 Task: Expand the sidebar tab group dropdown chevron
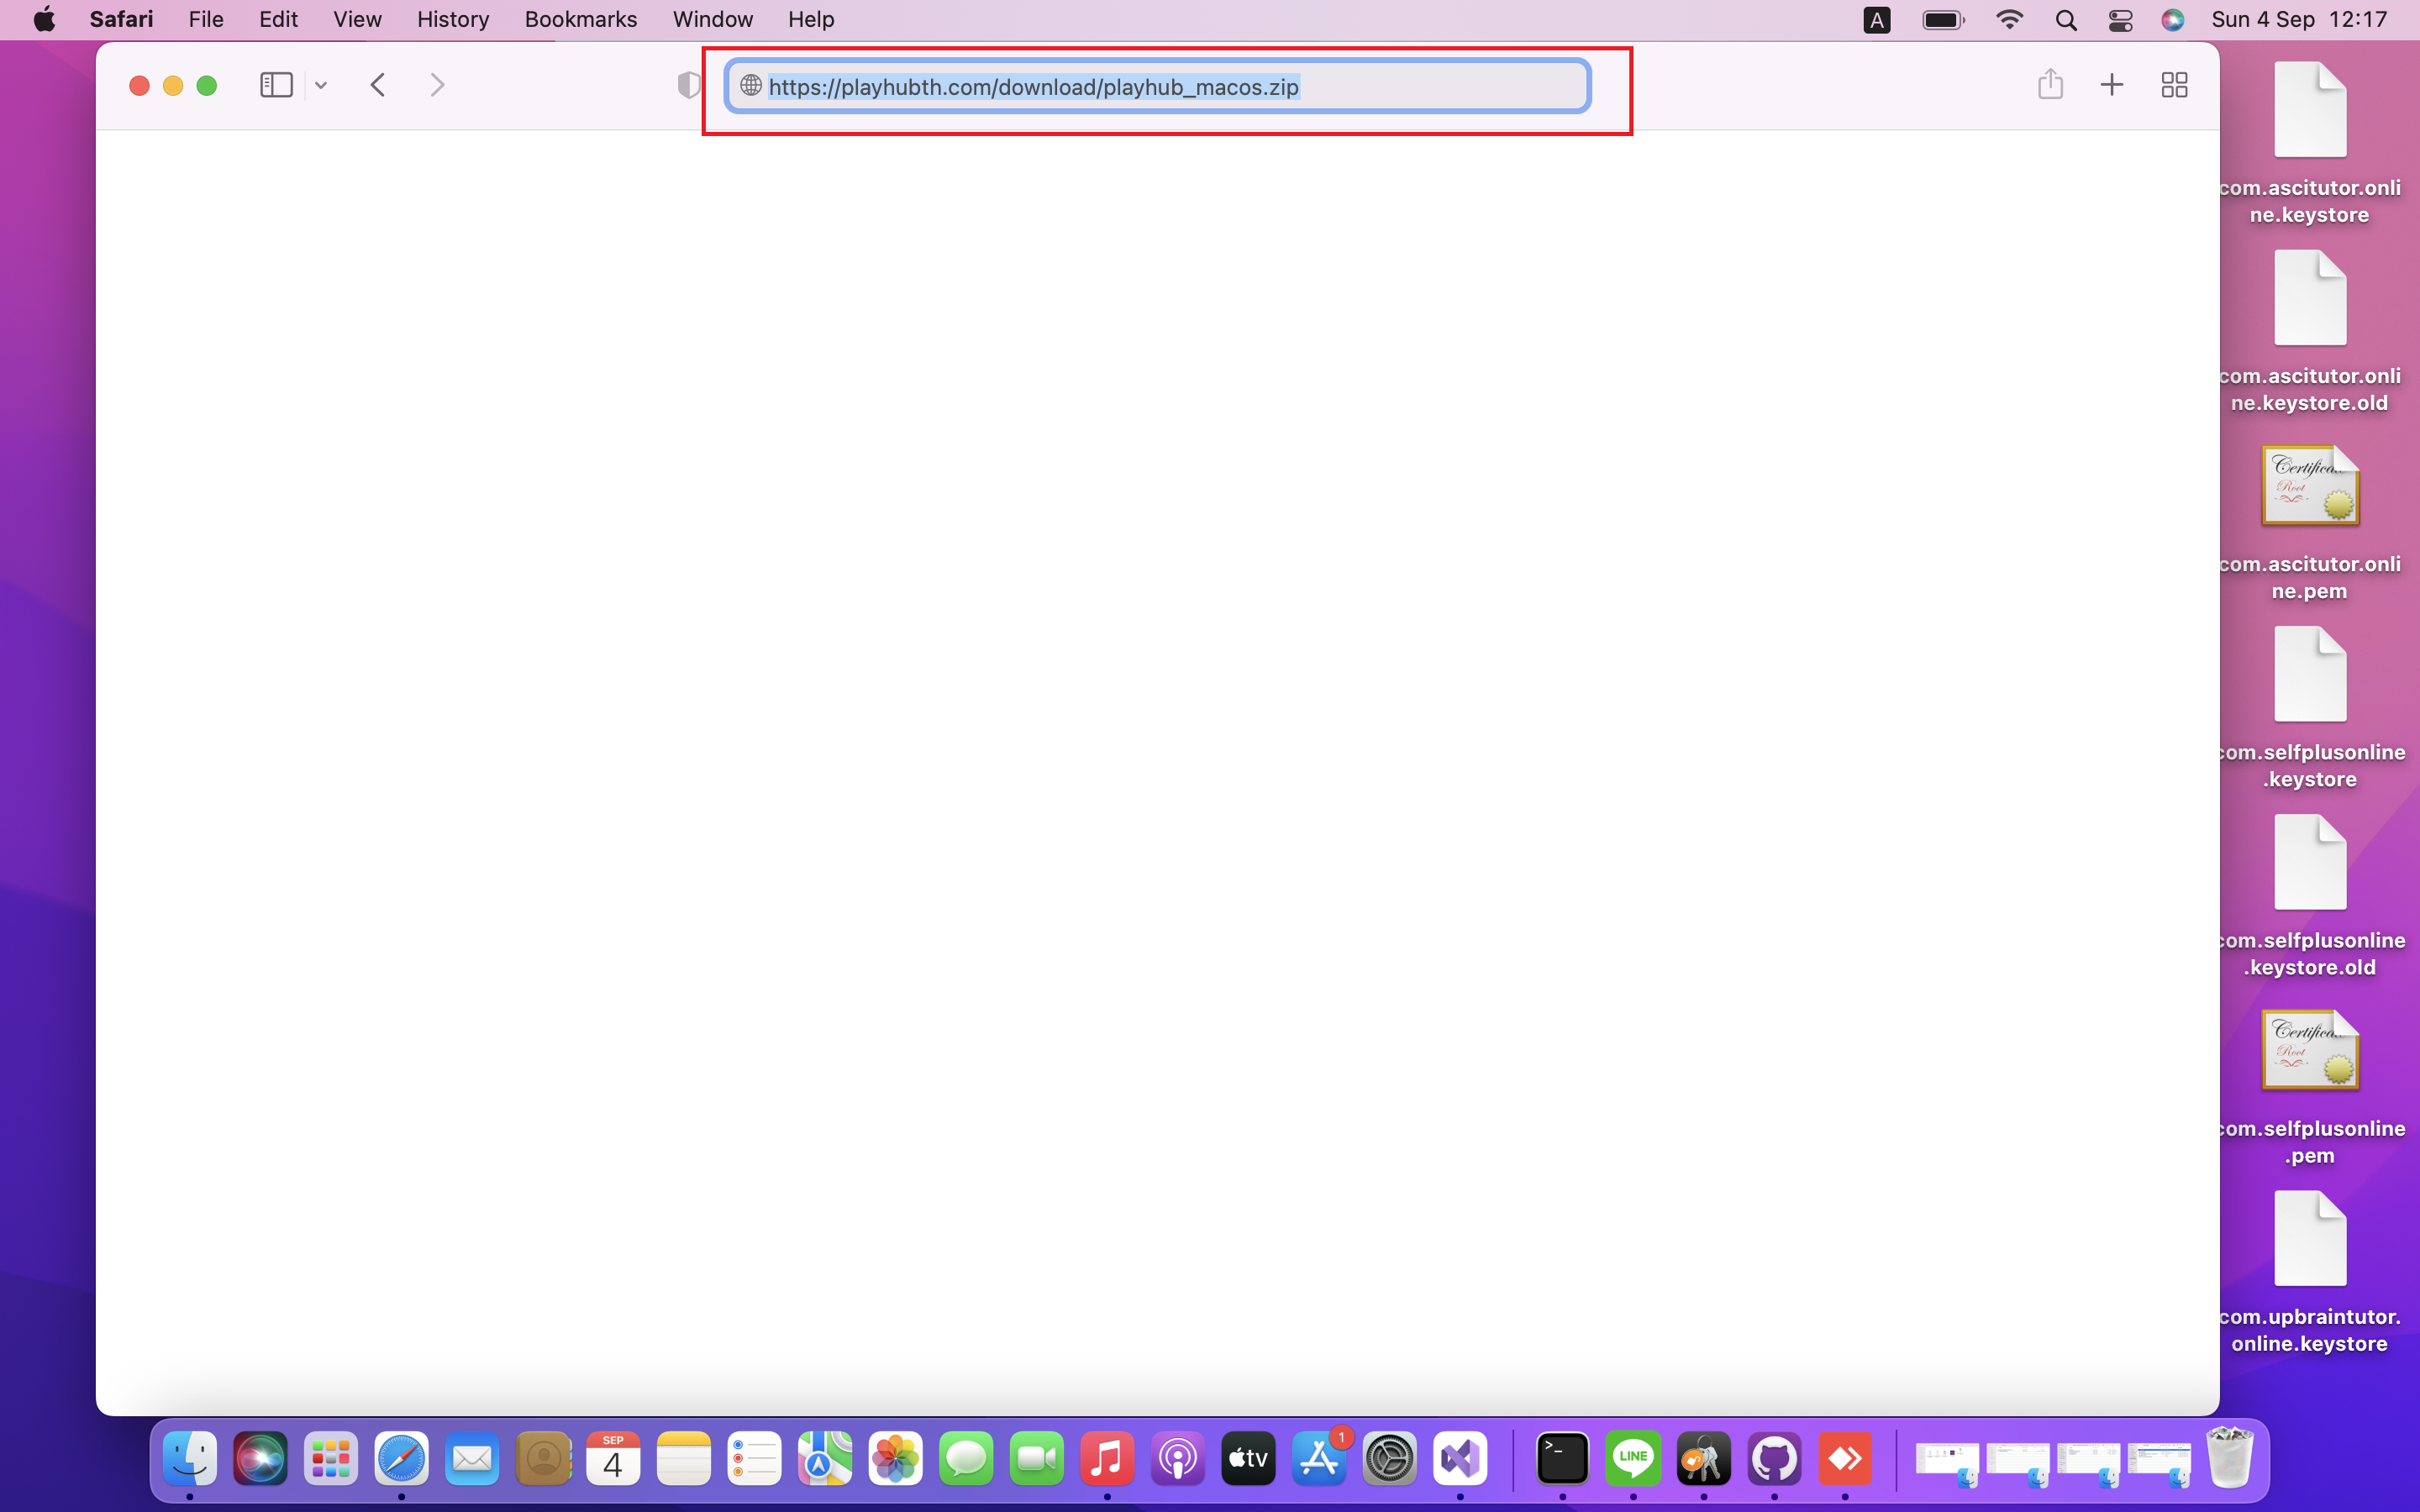(321, 86)
